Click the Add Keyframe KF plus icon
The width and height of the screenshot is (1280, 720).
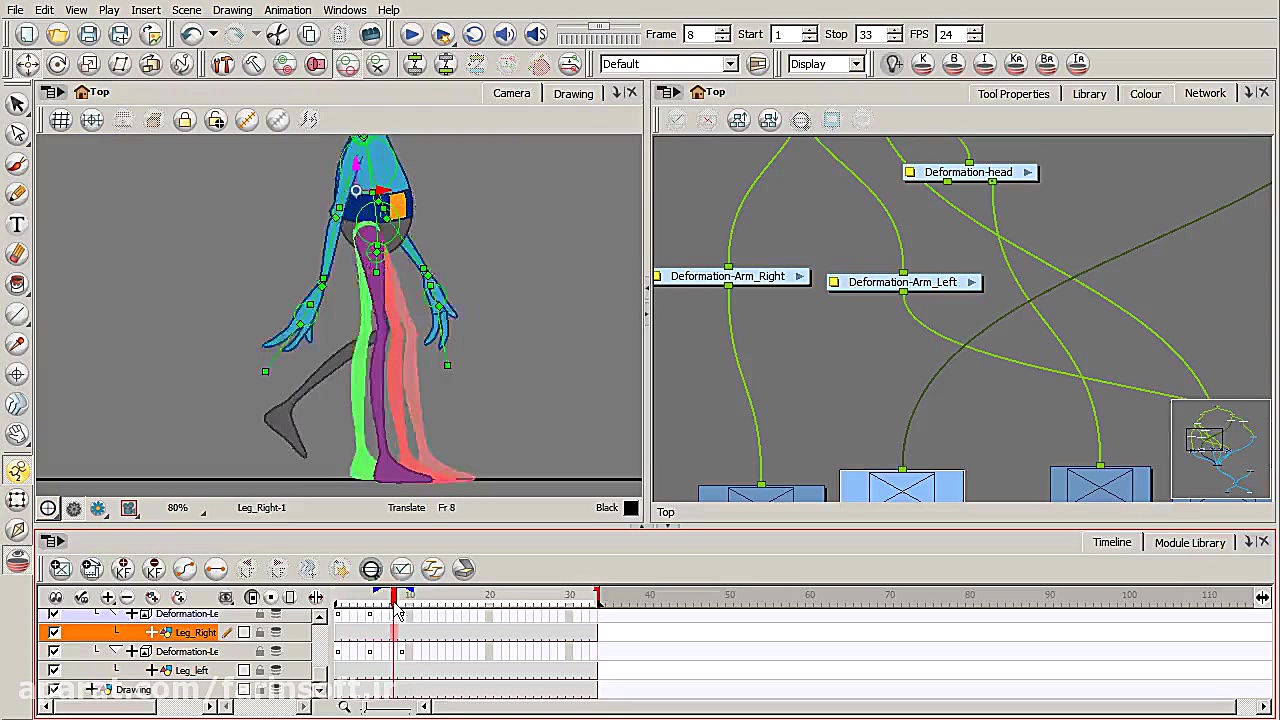click(x=123, y=569)
